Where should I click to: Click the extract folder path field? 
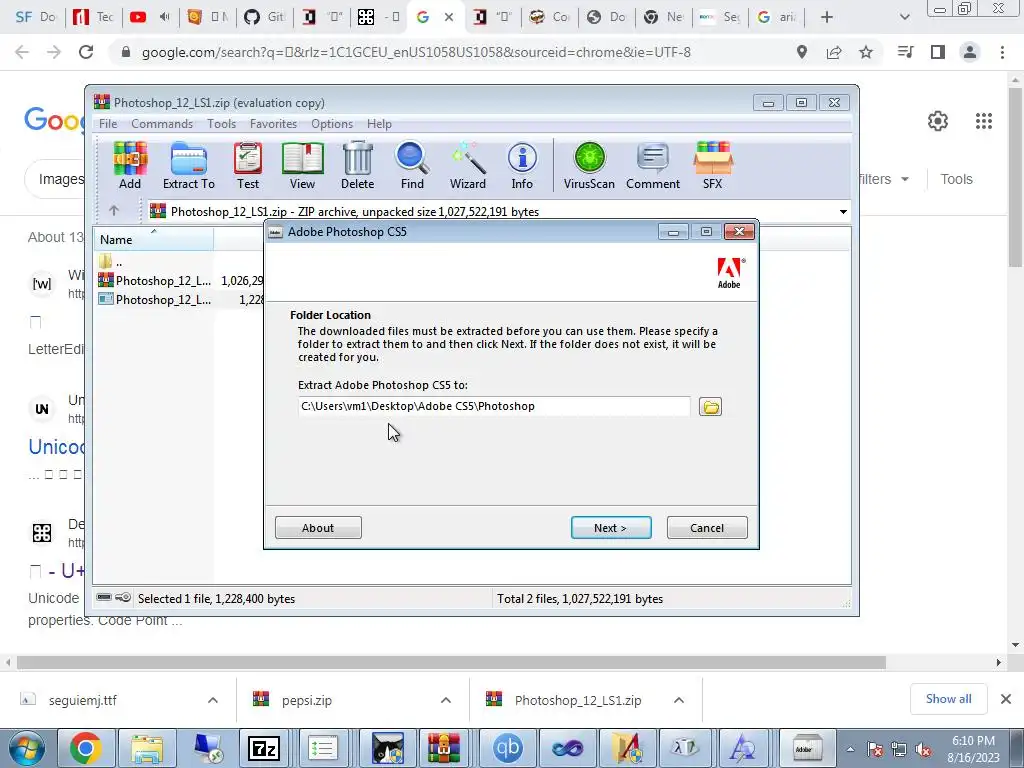[494, 406]
